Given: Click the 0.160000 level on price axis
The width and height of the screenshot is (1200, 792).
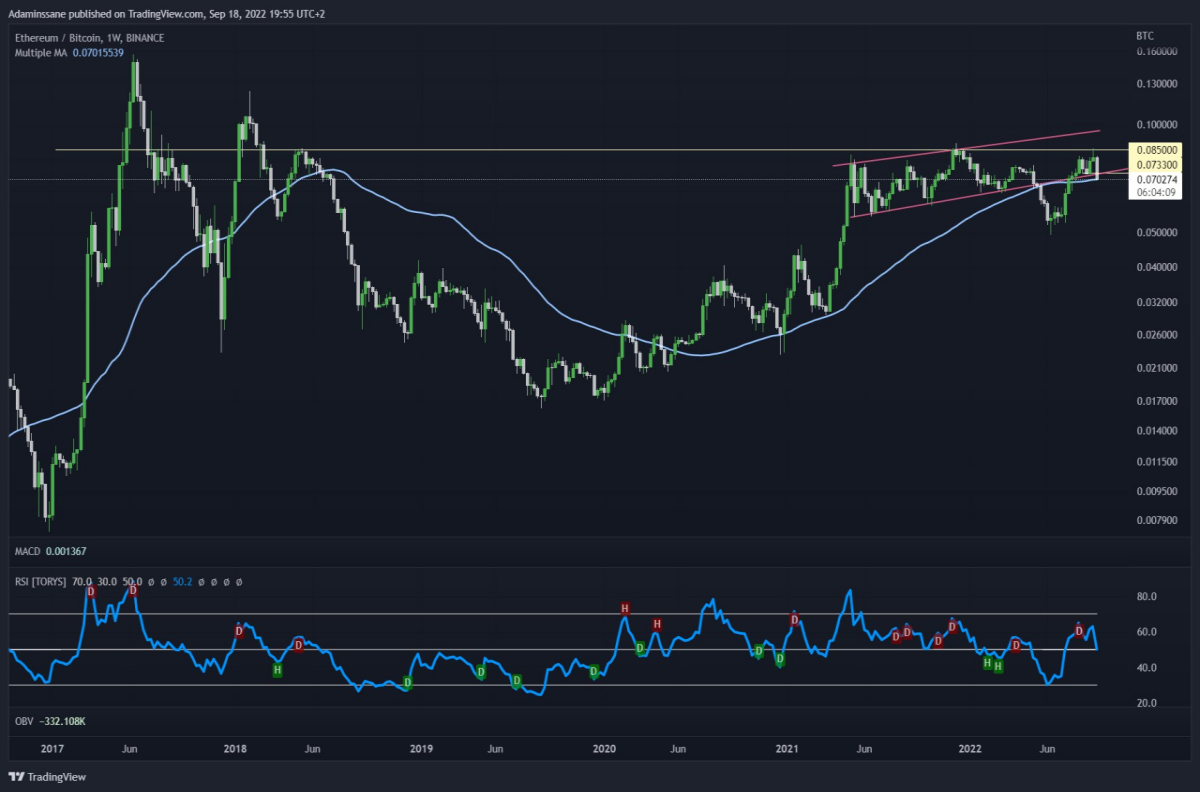Looking at the screenshot, I should [1157, 51].
